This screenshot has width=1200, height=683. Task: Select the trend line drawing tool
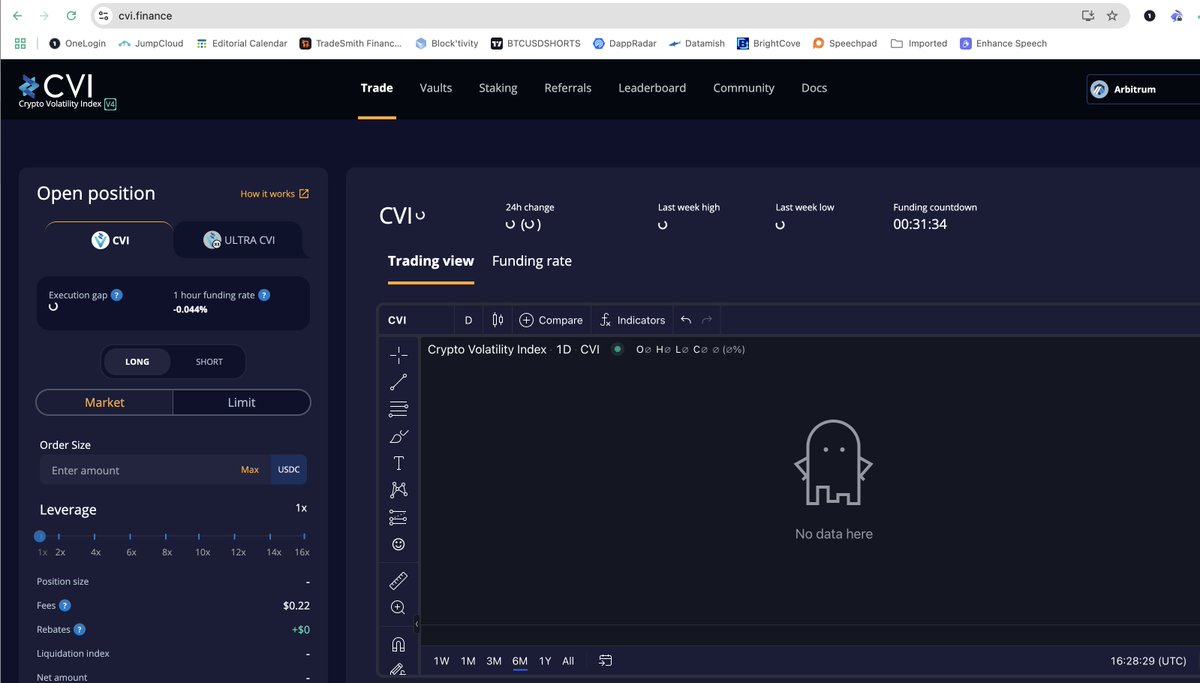coord(398,382)
